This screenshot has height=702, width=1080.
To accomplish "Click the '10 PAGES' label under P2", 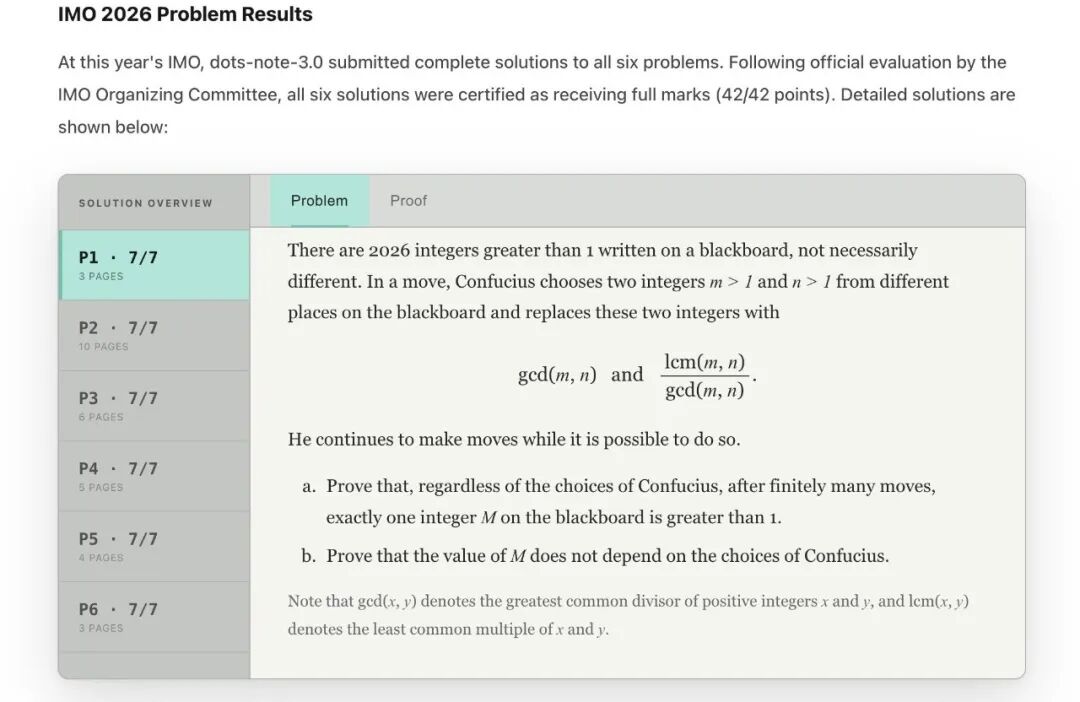I will click(x=103, y=347).
